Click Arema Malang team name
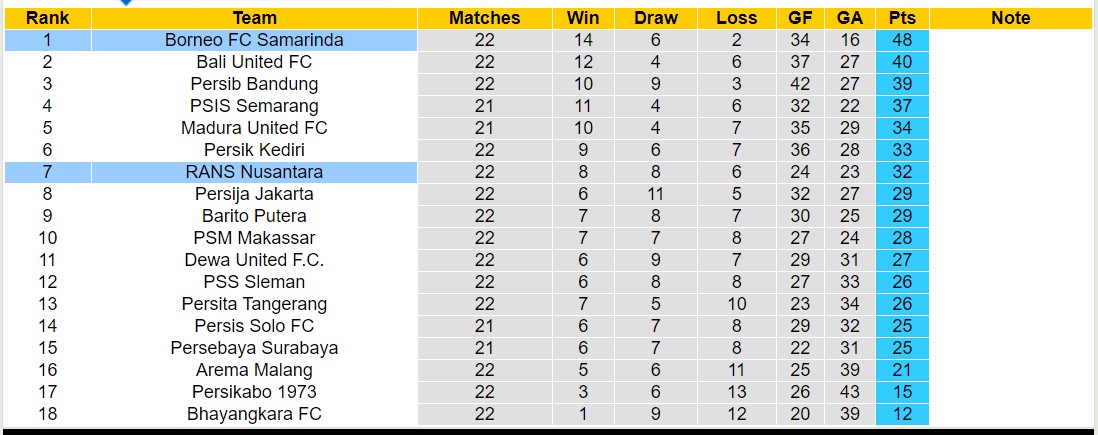Viewport: 1098px width, 435px height. pyautogui.click(x=254, y=370)
